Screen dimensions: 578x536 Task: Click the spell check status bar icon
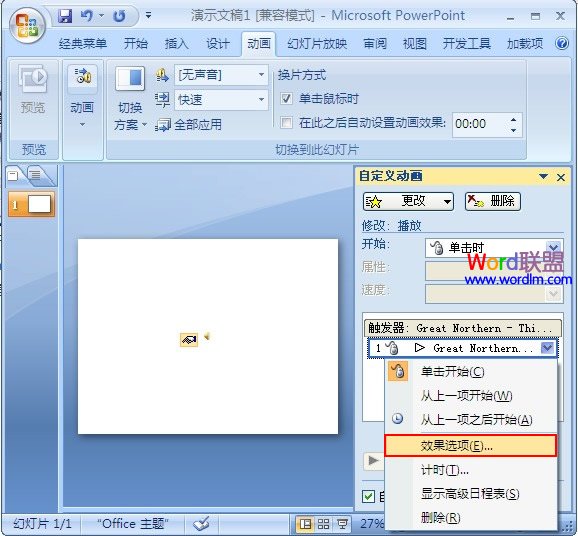pos(201,524)
